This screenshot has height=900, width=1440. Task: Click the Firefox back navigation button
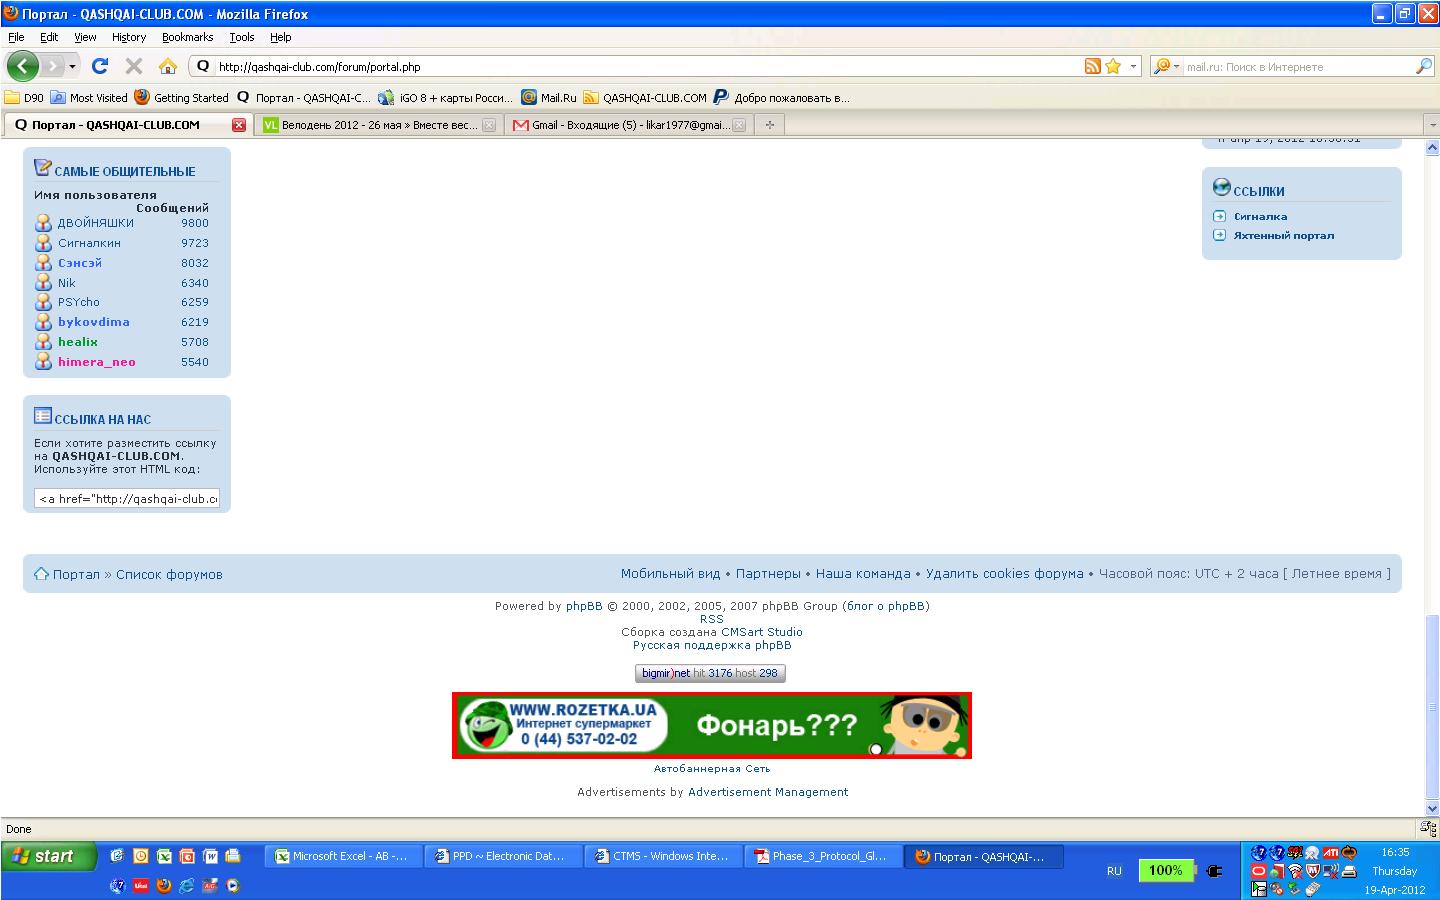click(23, 67)
